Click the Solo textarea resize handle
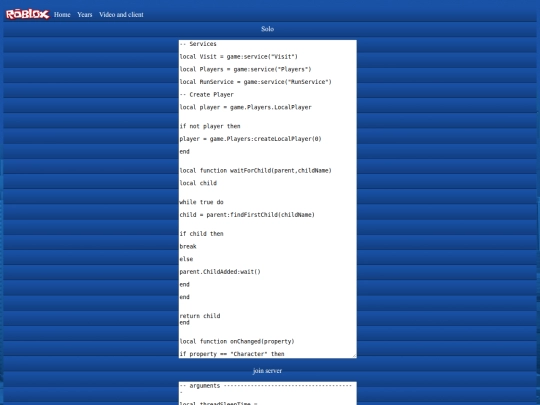Screen dimensions: 540x405 [x=354, y=356]
